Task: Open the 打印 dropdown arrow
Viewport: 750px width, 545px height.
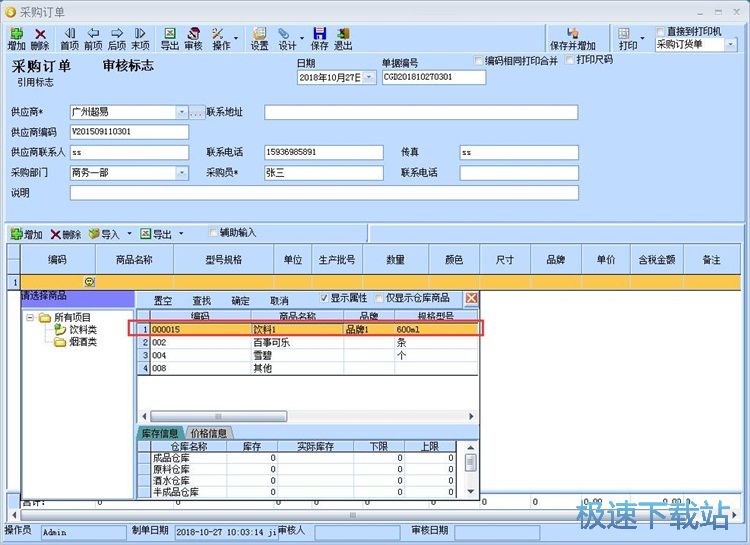Action: click(x=642, y=38)
